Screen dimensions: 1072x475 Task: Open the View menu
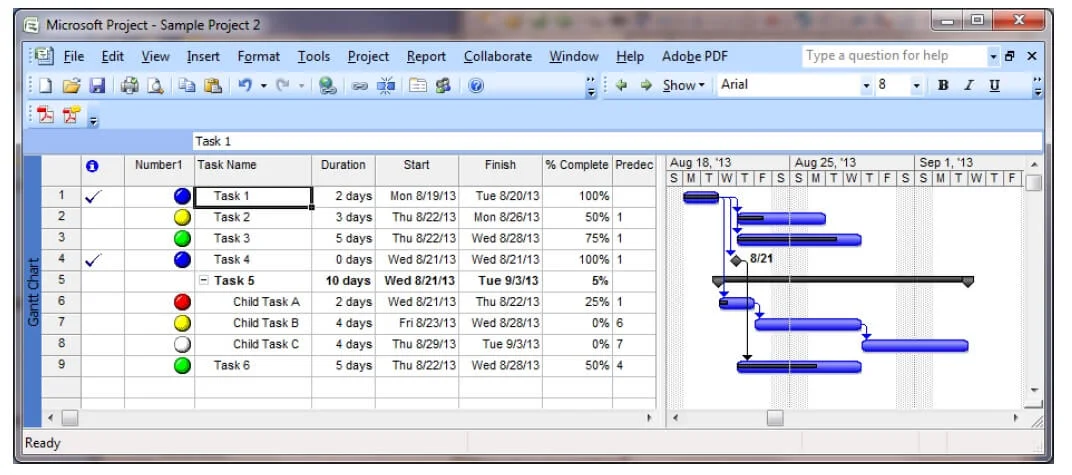156,57
